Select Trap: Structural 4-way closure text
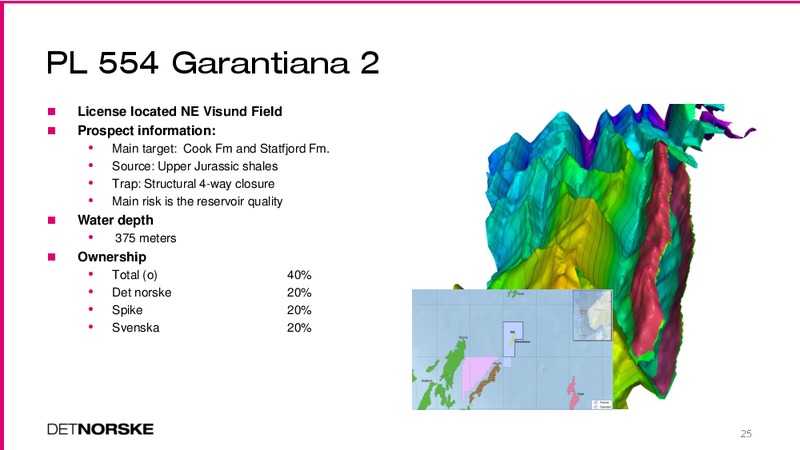This screenshot has height=450, width=800. [x=193, y=184]
